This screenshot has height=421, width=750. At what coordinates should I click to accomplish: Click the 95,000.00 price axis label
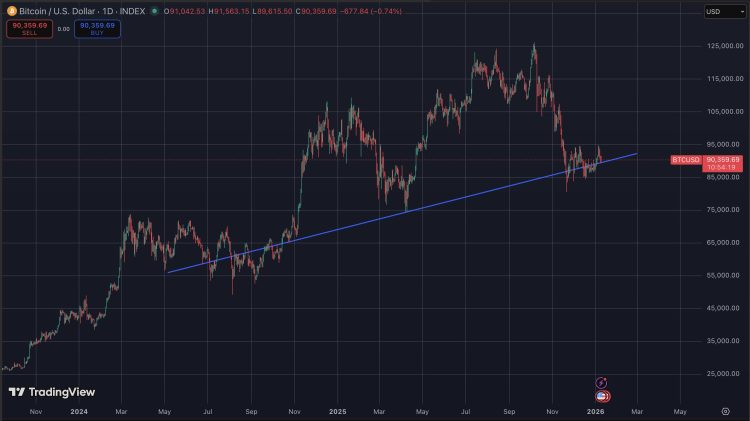click(723, 144)
